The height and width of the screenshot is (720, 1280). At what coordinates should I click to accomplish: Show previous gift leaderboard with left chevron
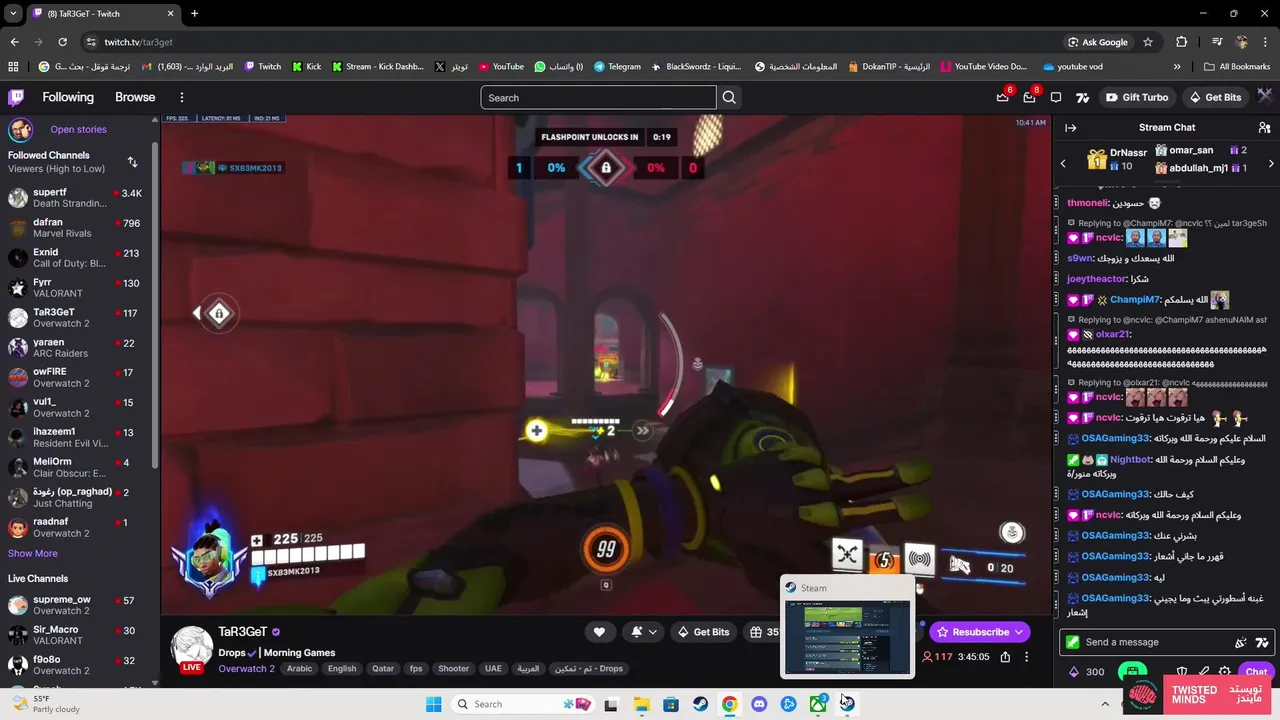pos(1063,163)
